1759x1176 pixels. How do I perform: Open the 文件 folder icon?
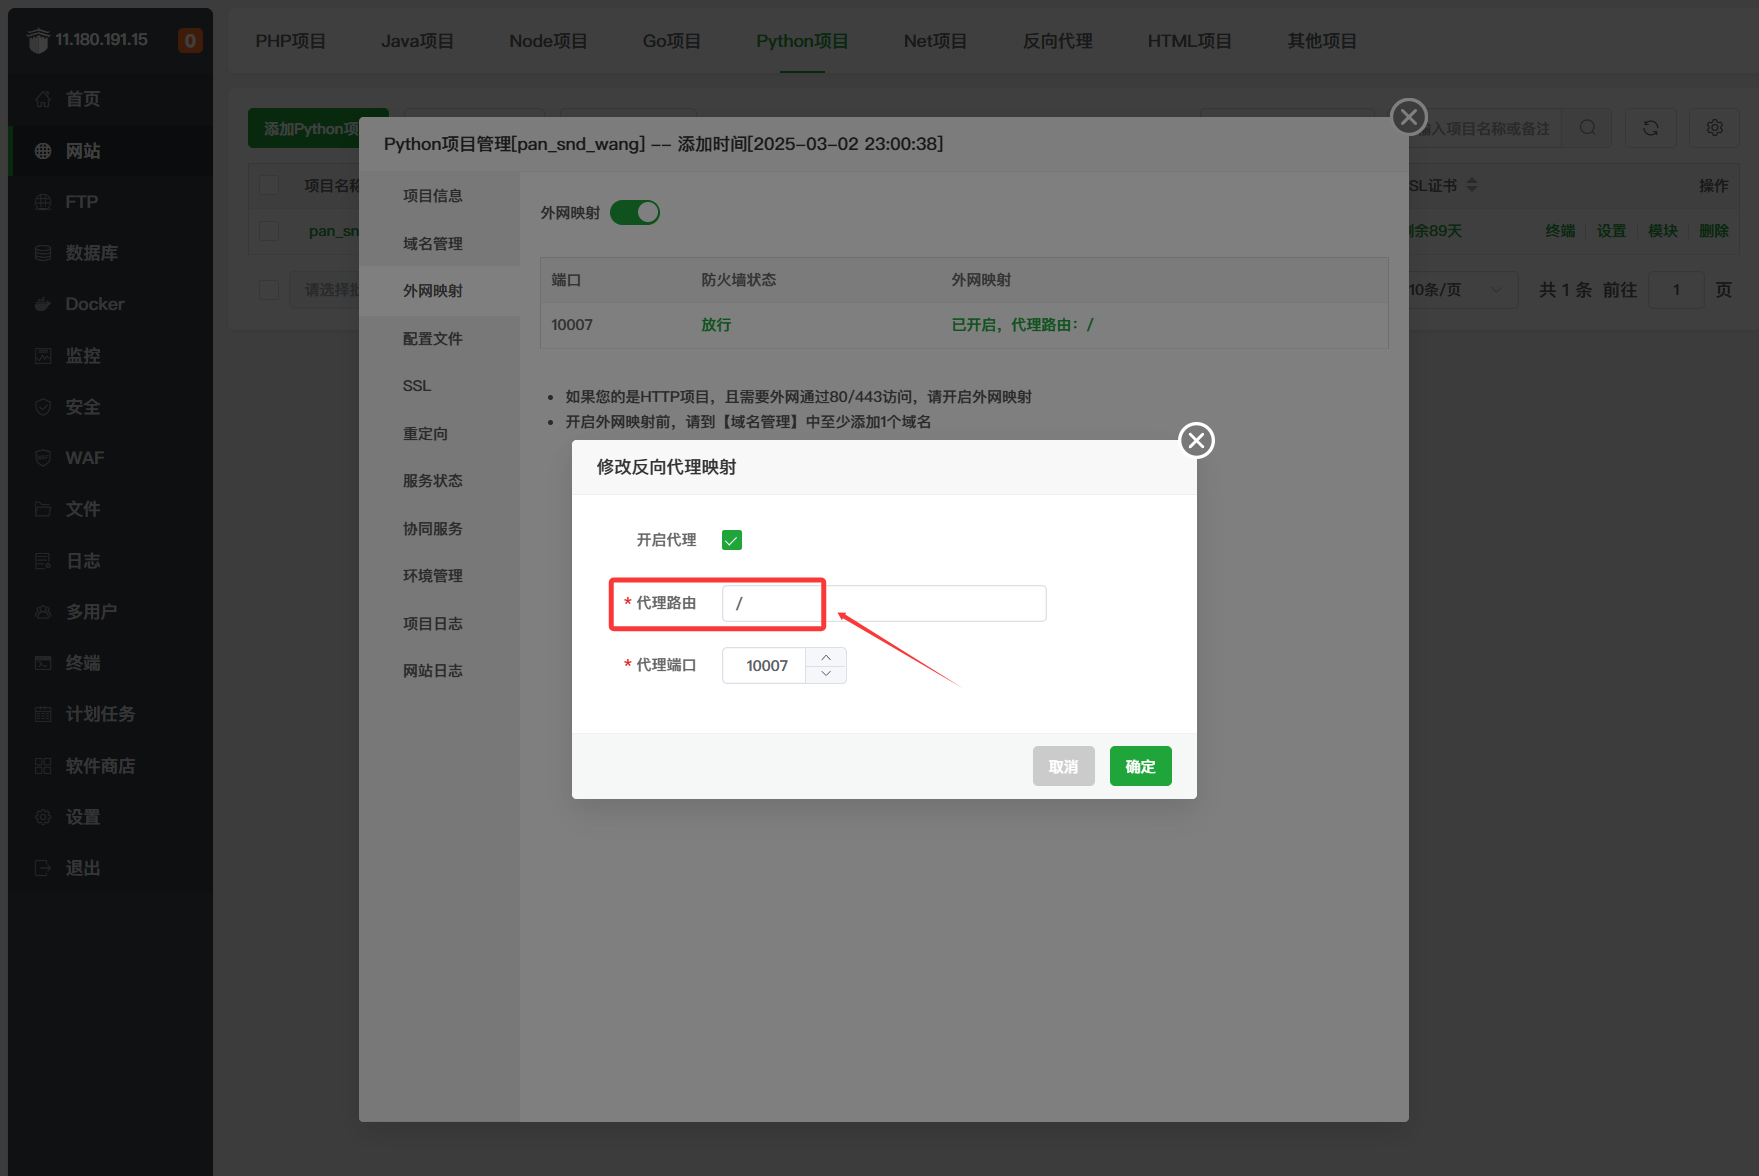(x=43, y=509)
